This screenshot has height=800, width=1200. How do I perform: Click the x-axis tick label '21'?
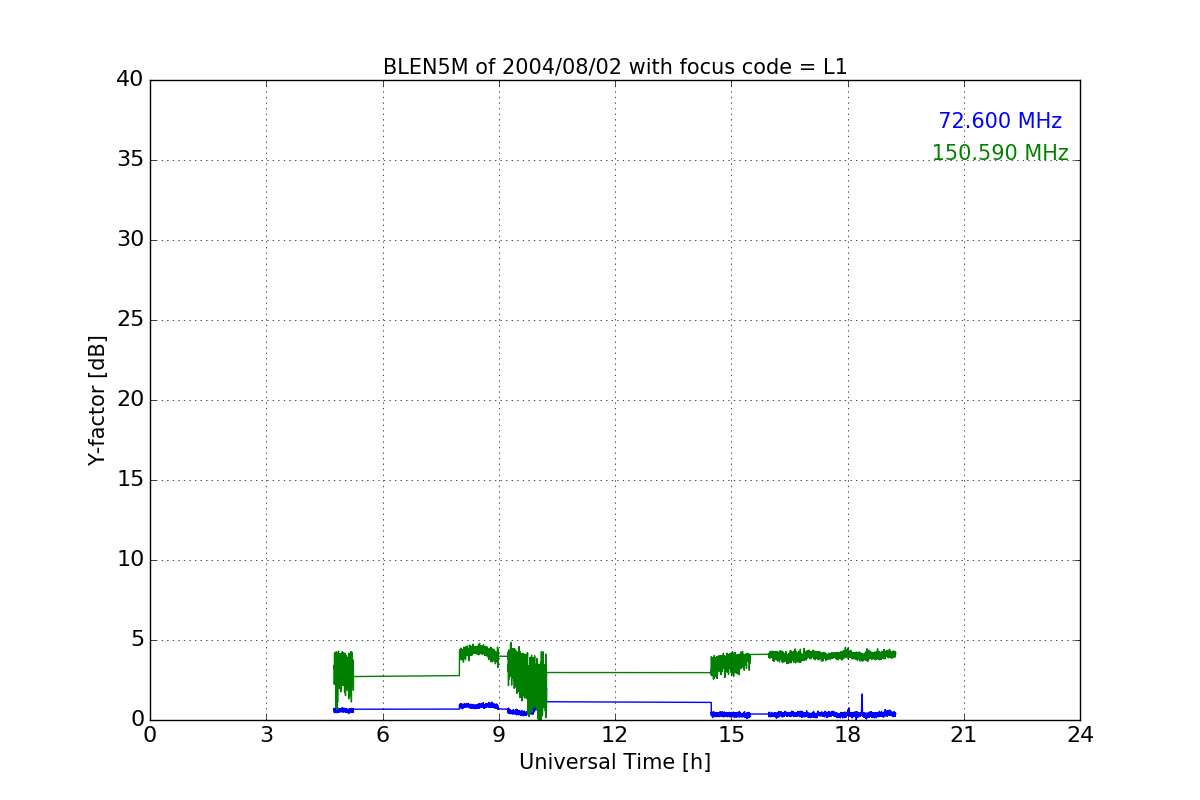964,735
